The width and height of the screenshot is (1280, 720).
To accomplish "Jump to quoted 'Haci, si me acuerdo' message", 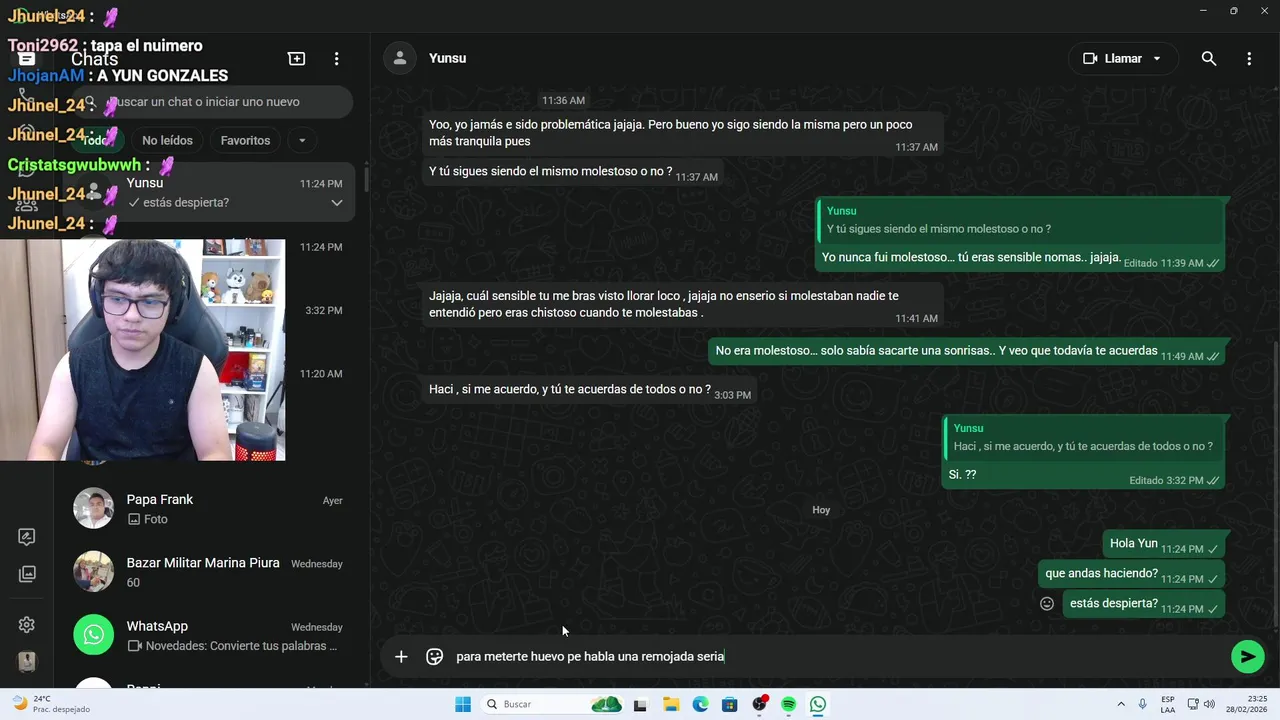I will [x=1084, y=437].
